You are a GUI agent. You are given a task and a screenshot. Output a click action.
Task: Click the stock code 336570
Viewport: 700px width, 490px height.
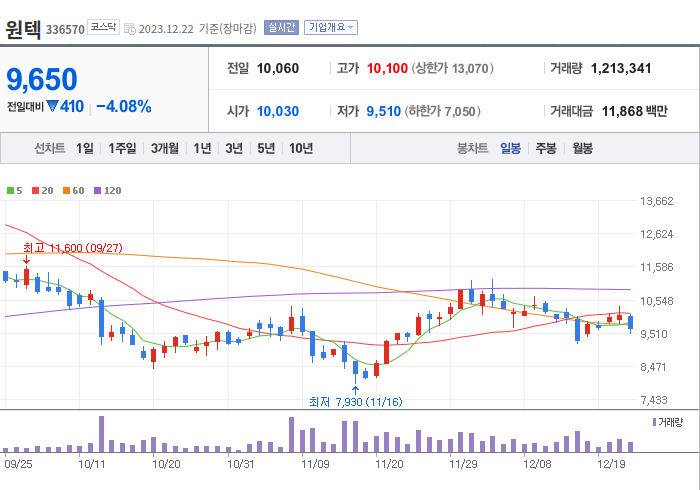pyautogui.click(x=65, y=30)
